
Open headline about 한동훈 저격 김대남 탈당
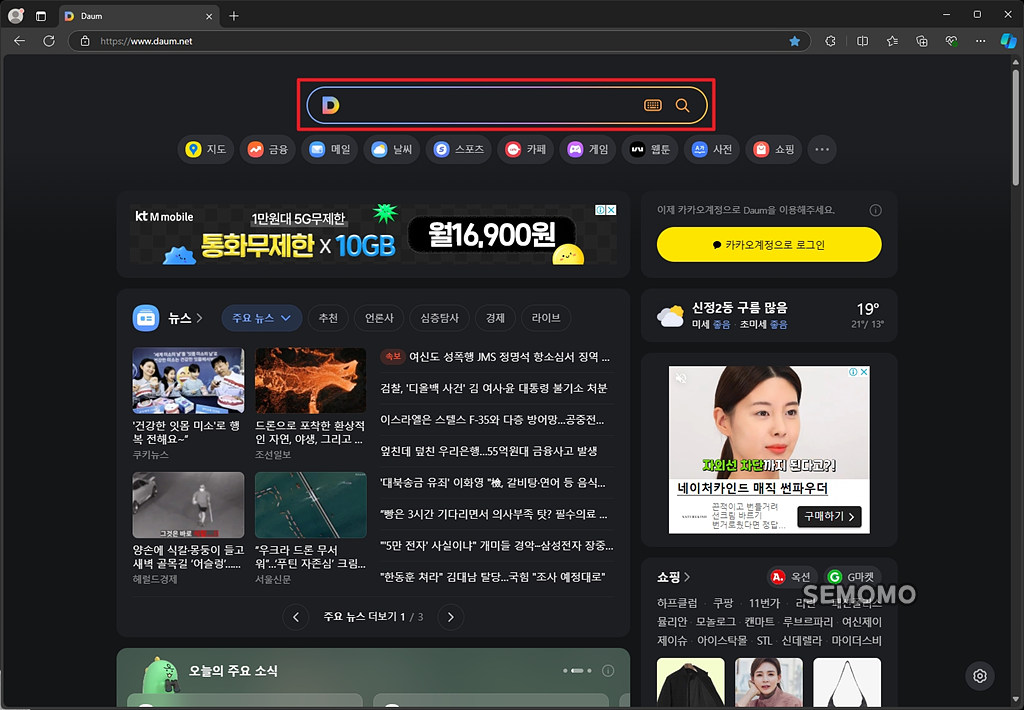[492, 577]
